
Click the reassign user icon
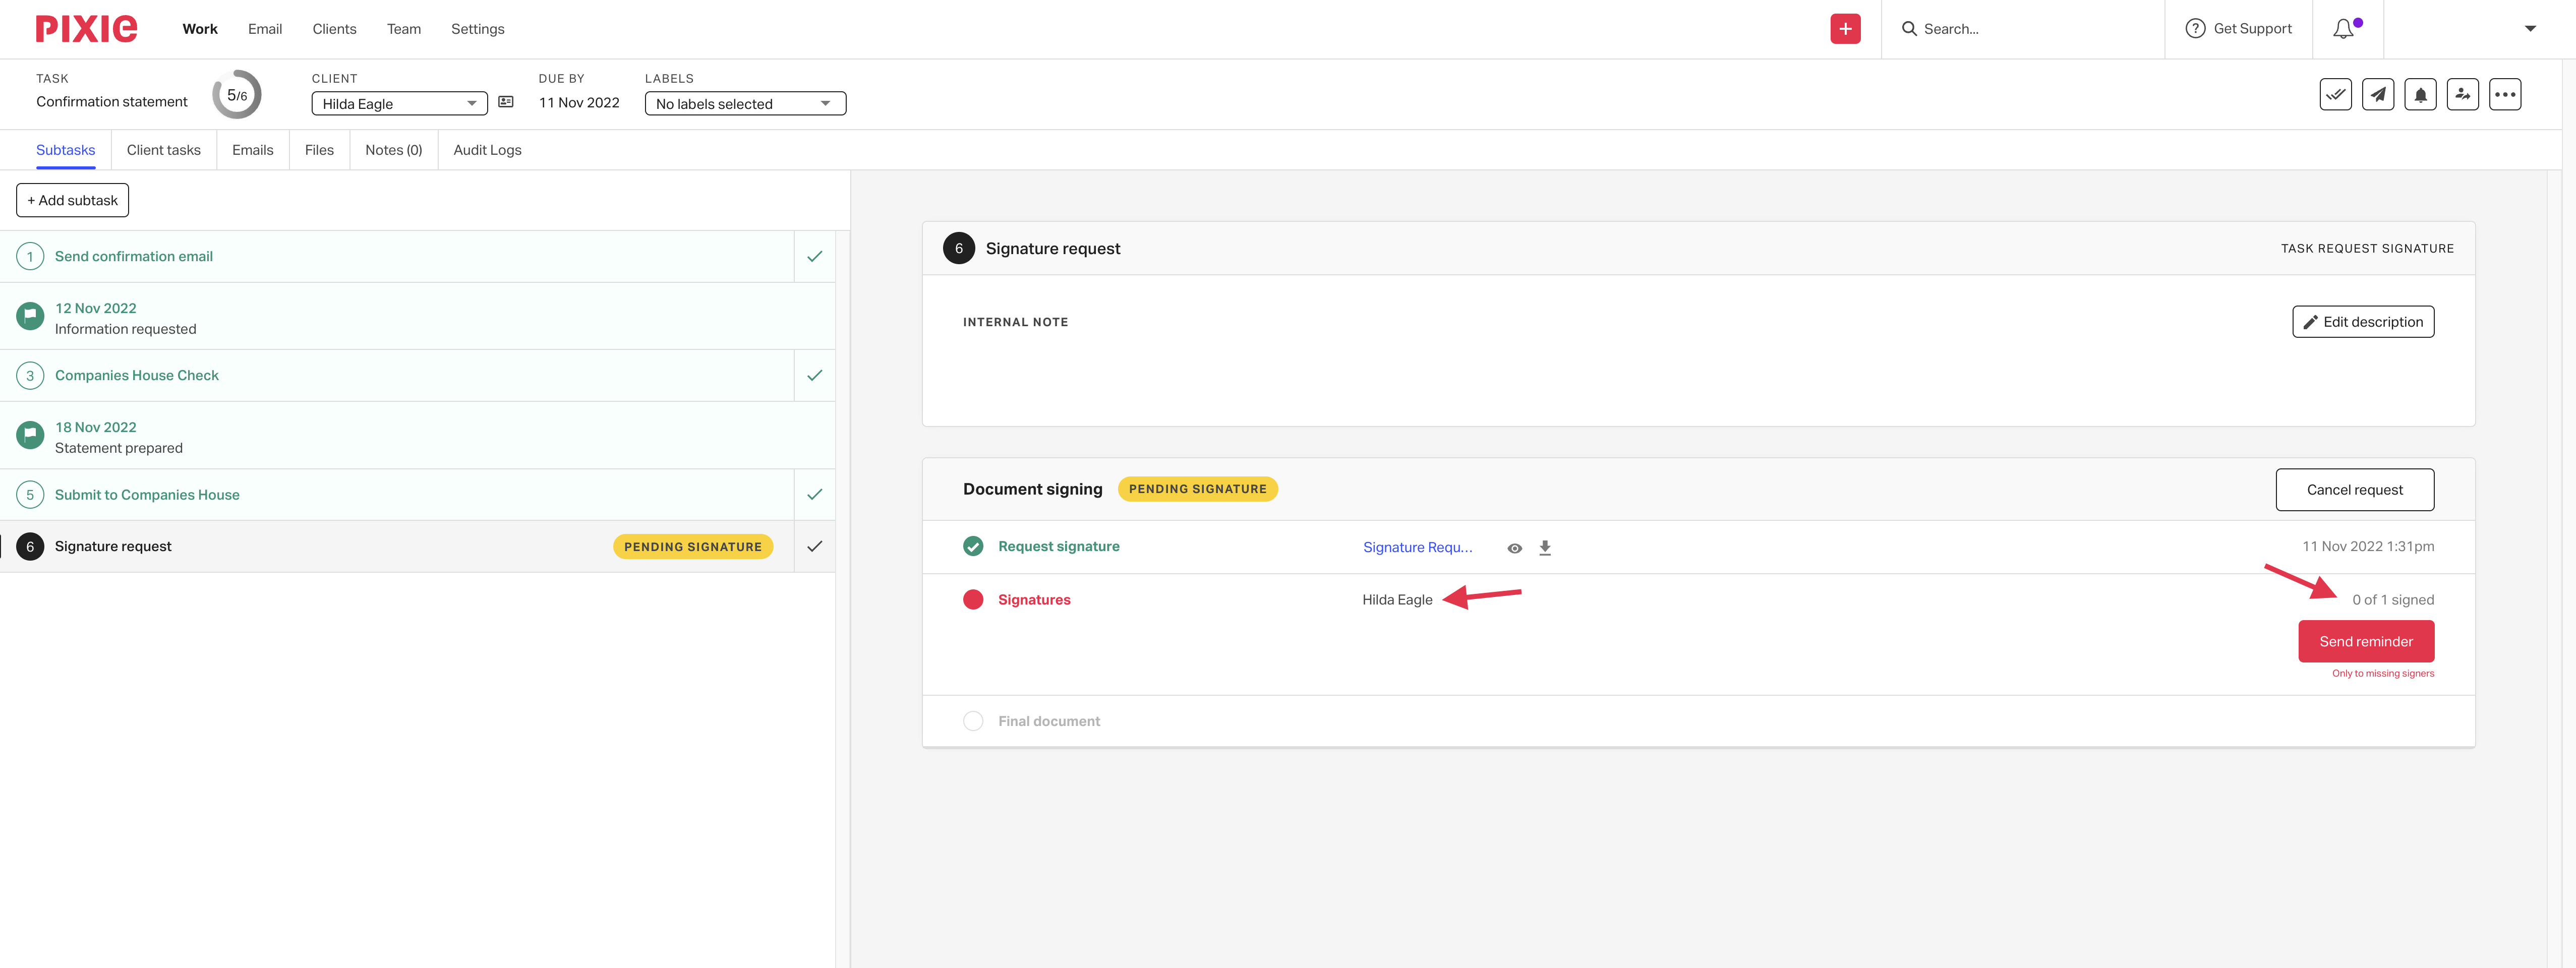(2462, 95)
